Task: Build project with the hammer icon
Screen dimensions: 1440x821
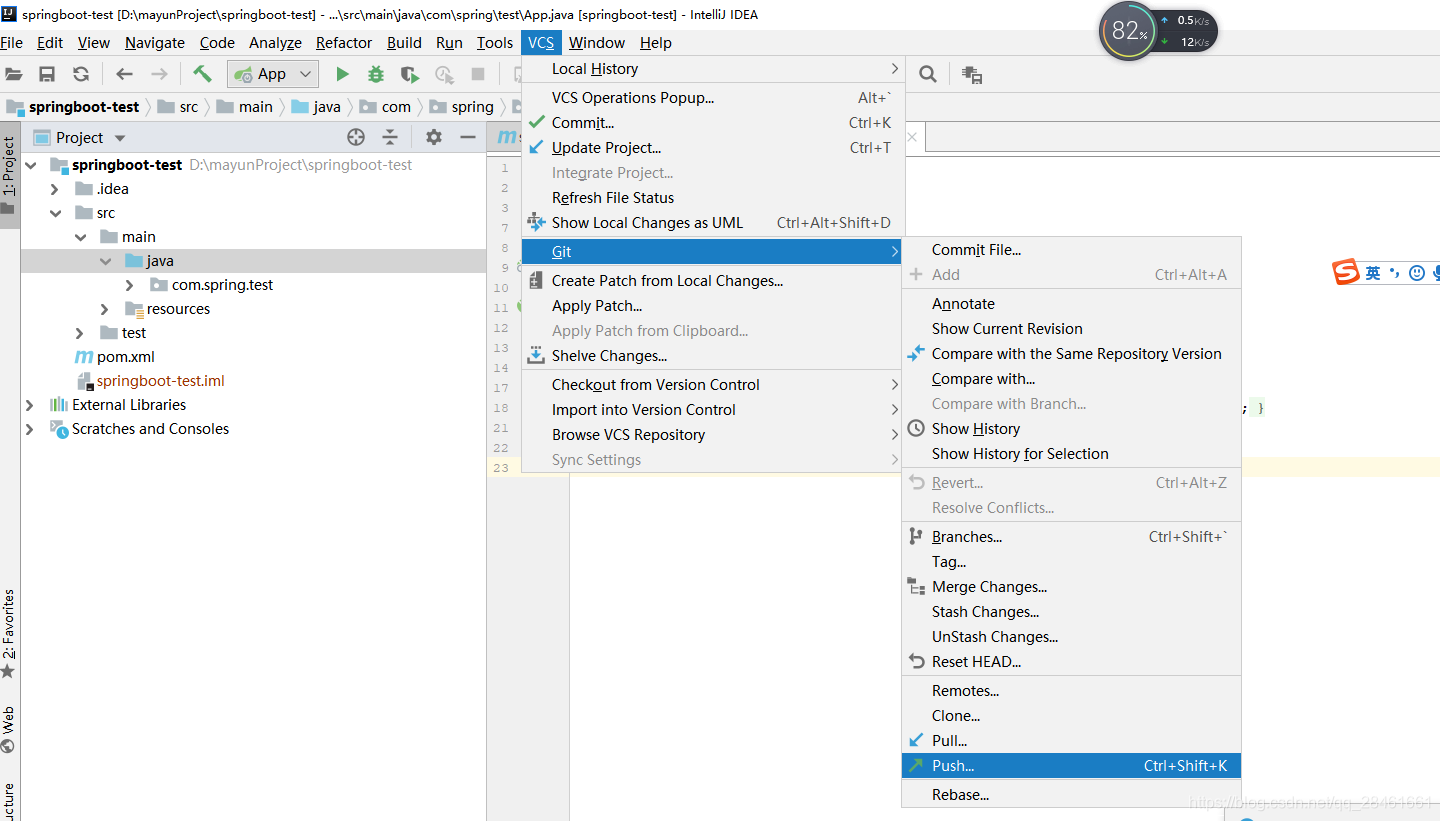Action: tap(202, 74)
